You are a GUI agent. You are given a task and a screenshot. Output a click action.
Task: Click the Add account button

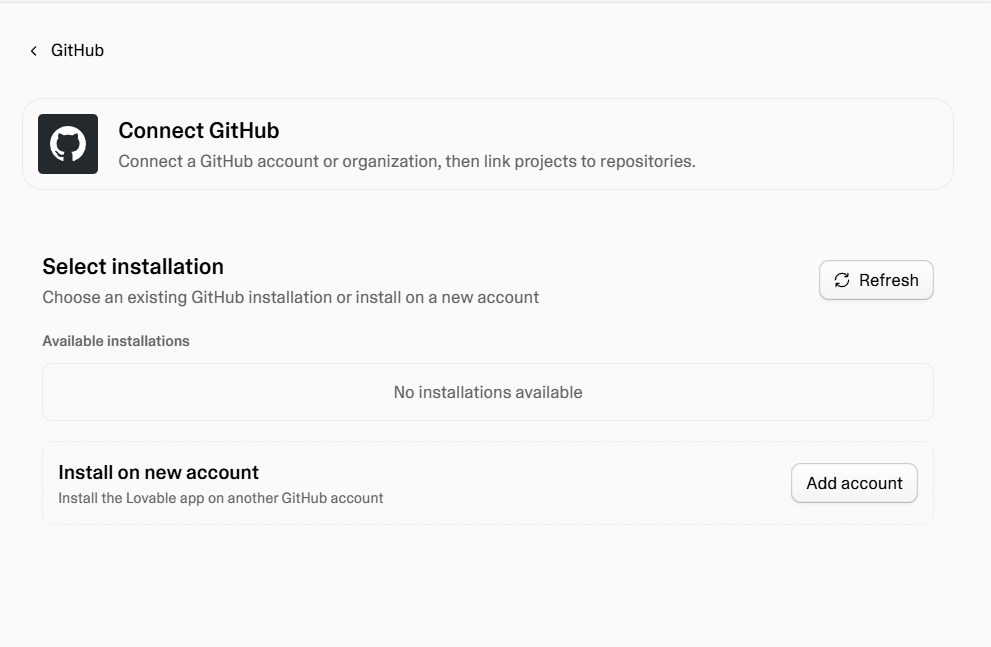click(854, 483)
